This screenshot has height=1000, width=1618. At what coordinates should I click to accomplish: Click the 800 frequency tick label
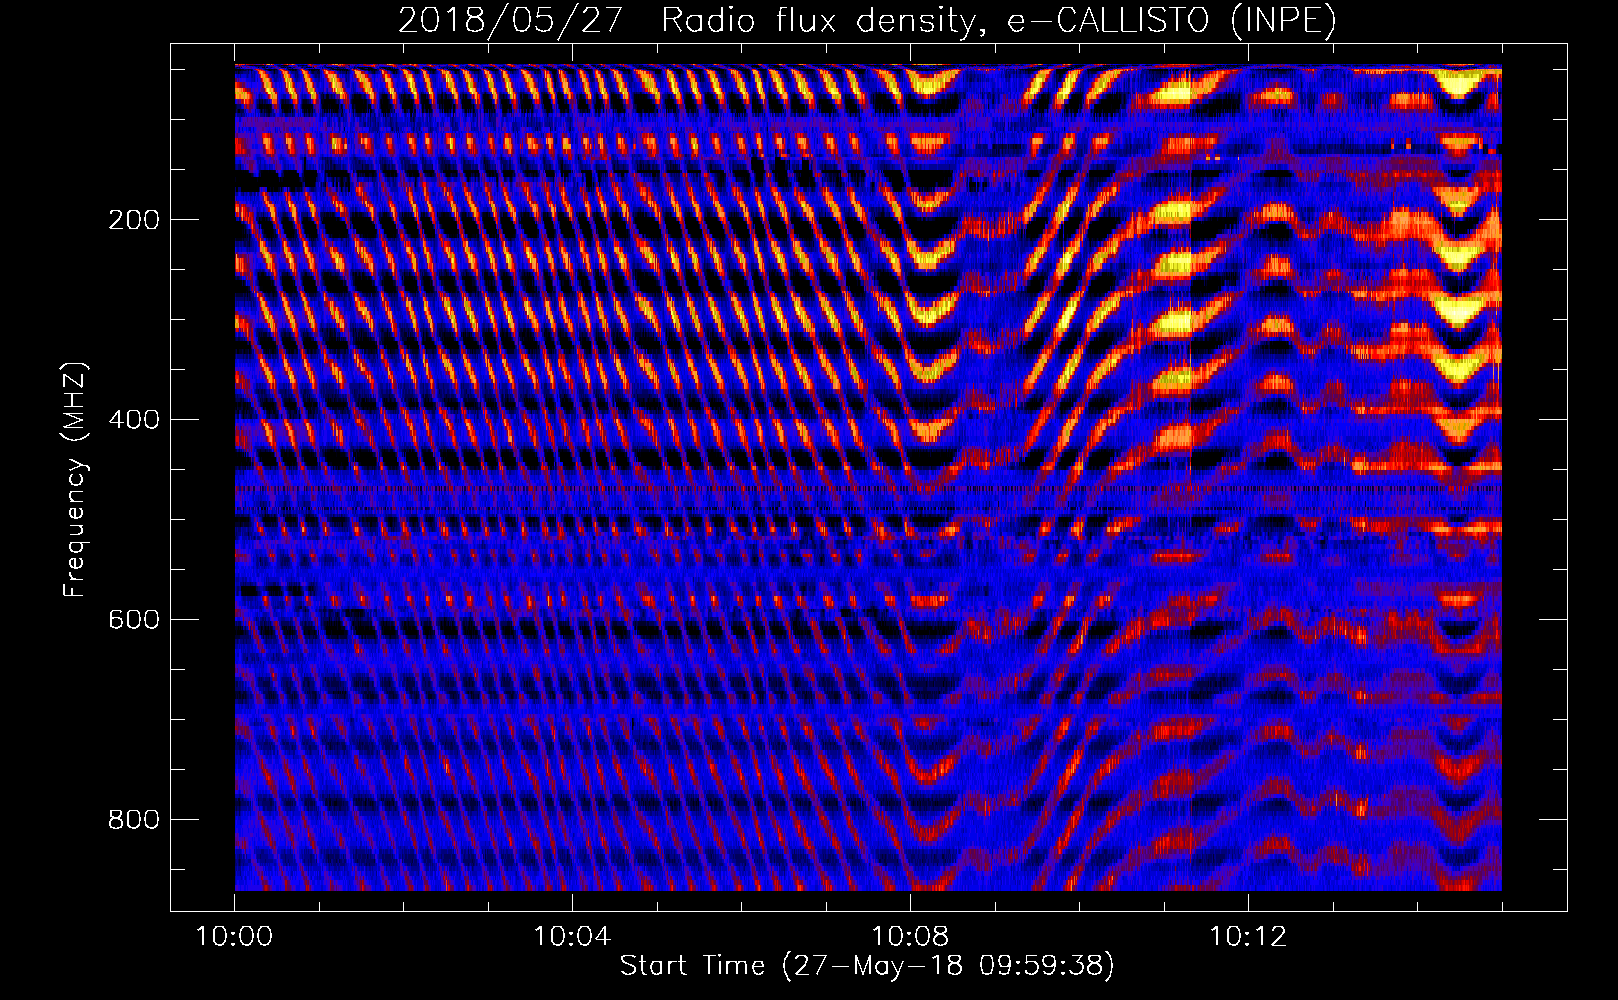tap(134, 820)
